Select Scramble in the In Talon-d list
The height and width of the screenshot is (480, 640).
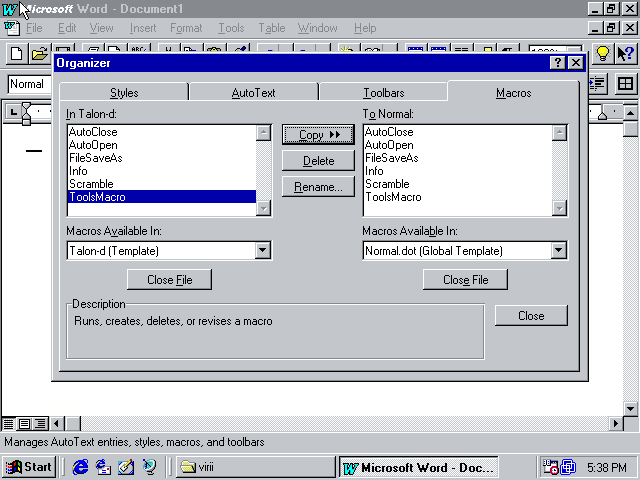162,184
